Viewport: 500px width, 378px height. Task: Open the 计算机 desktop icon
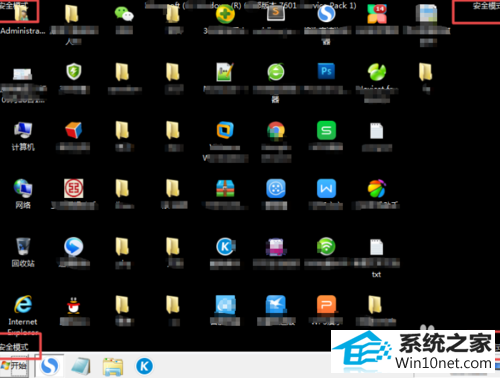click(x=23, y=130)
